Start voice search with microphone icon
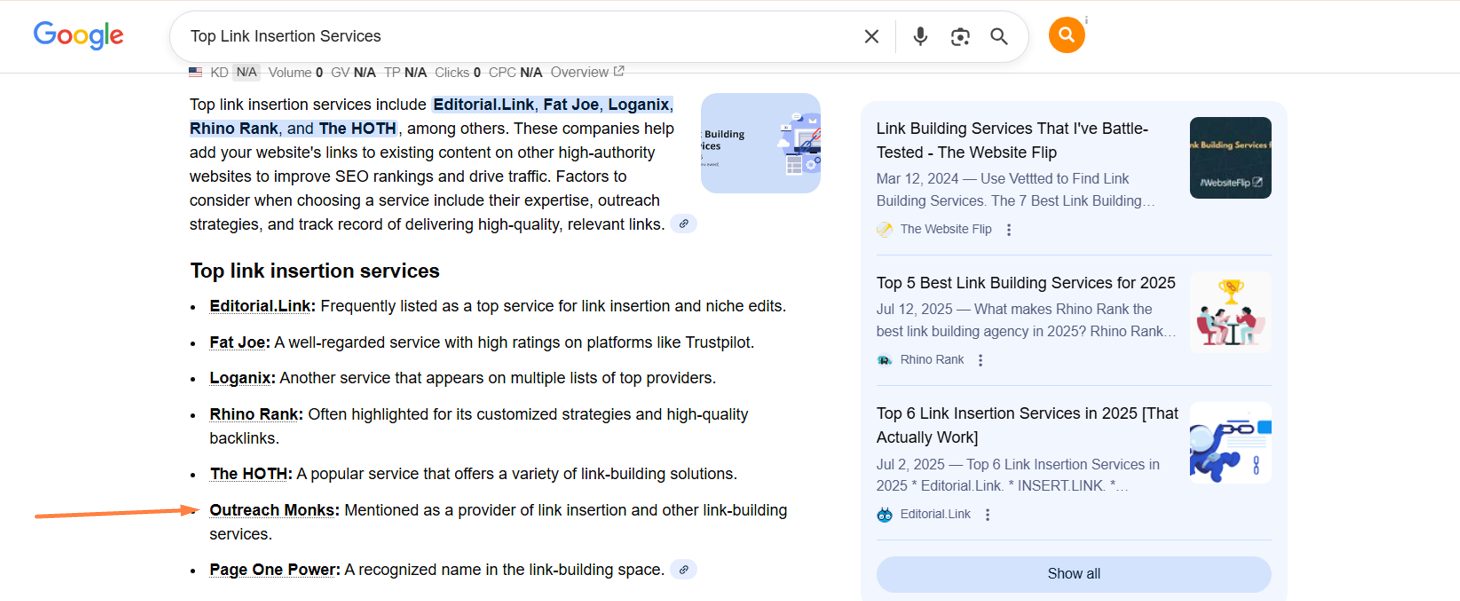The height and width of the screenshot is (601, 1460). (x=920, y=37)
